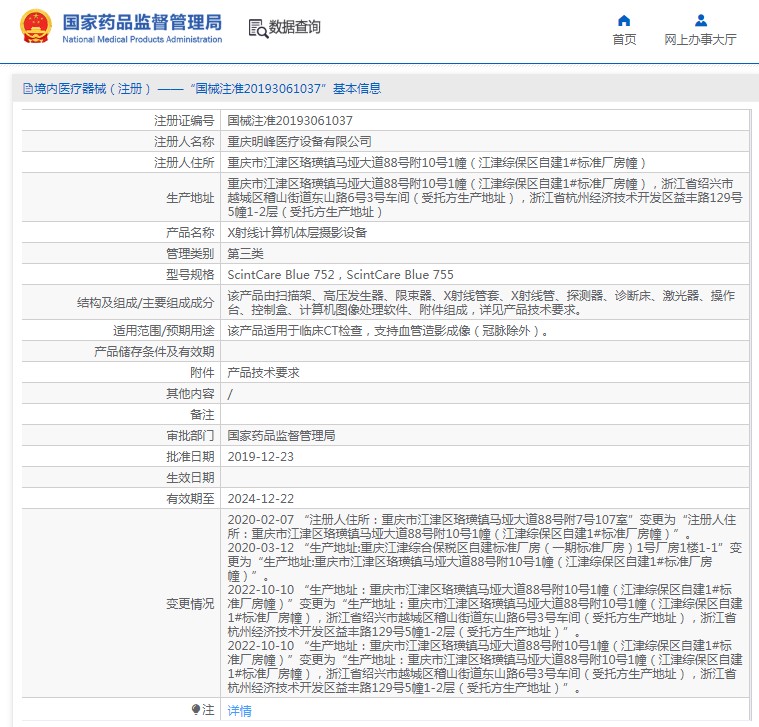Go to 首页 text link
The height and width of the screenshot is (727, 759).
click(x=624, y=40)
